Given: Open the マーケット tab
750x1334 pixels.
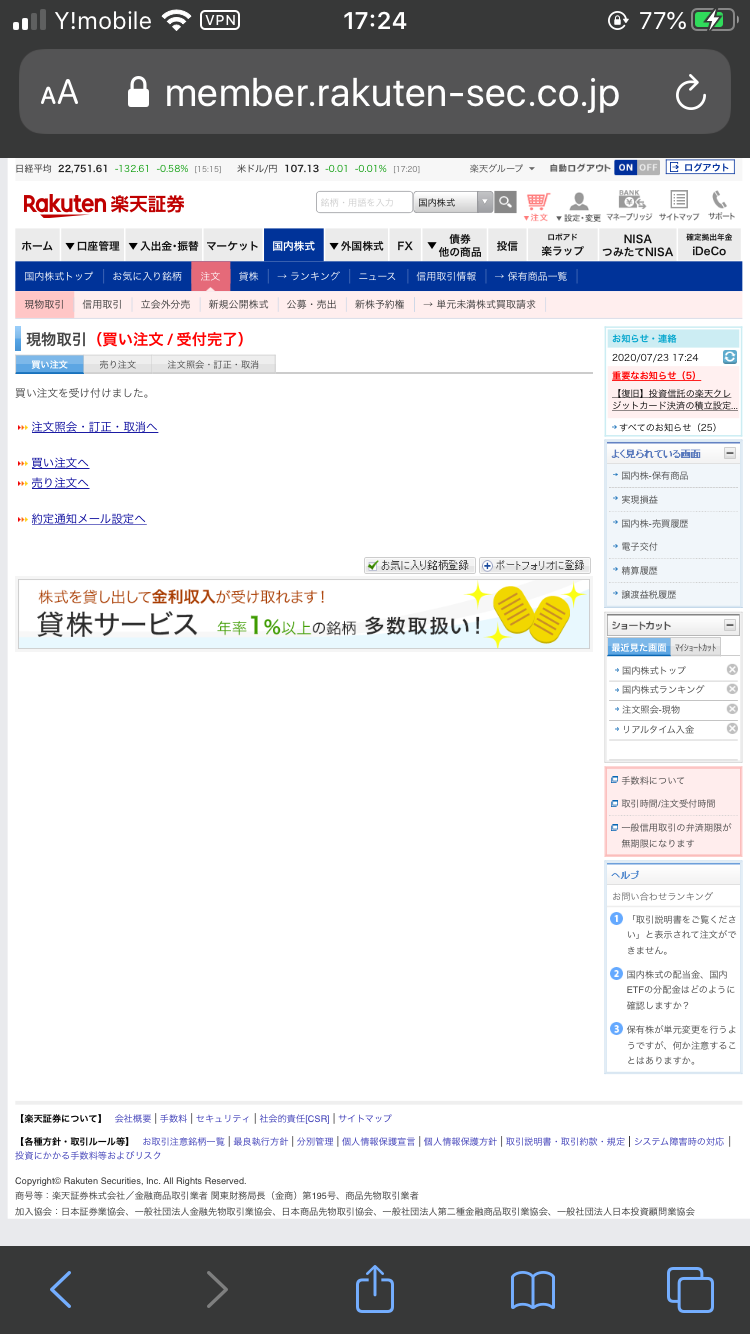Looking at the screenshot, I should (x=233, y=245).
